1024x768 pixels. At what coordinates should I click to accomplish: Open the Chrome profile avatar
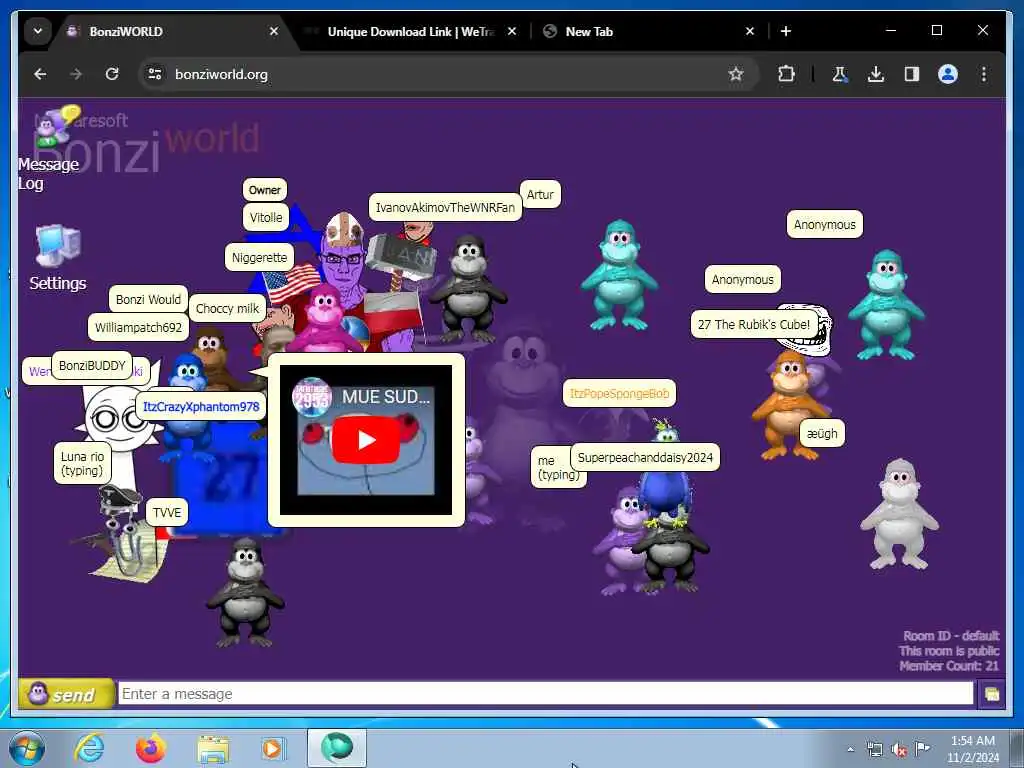point(948,74)
